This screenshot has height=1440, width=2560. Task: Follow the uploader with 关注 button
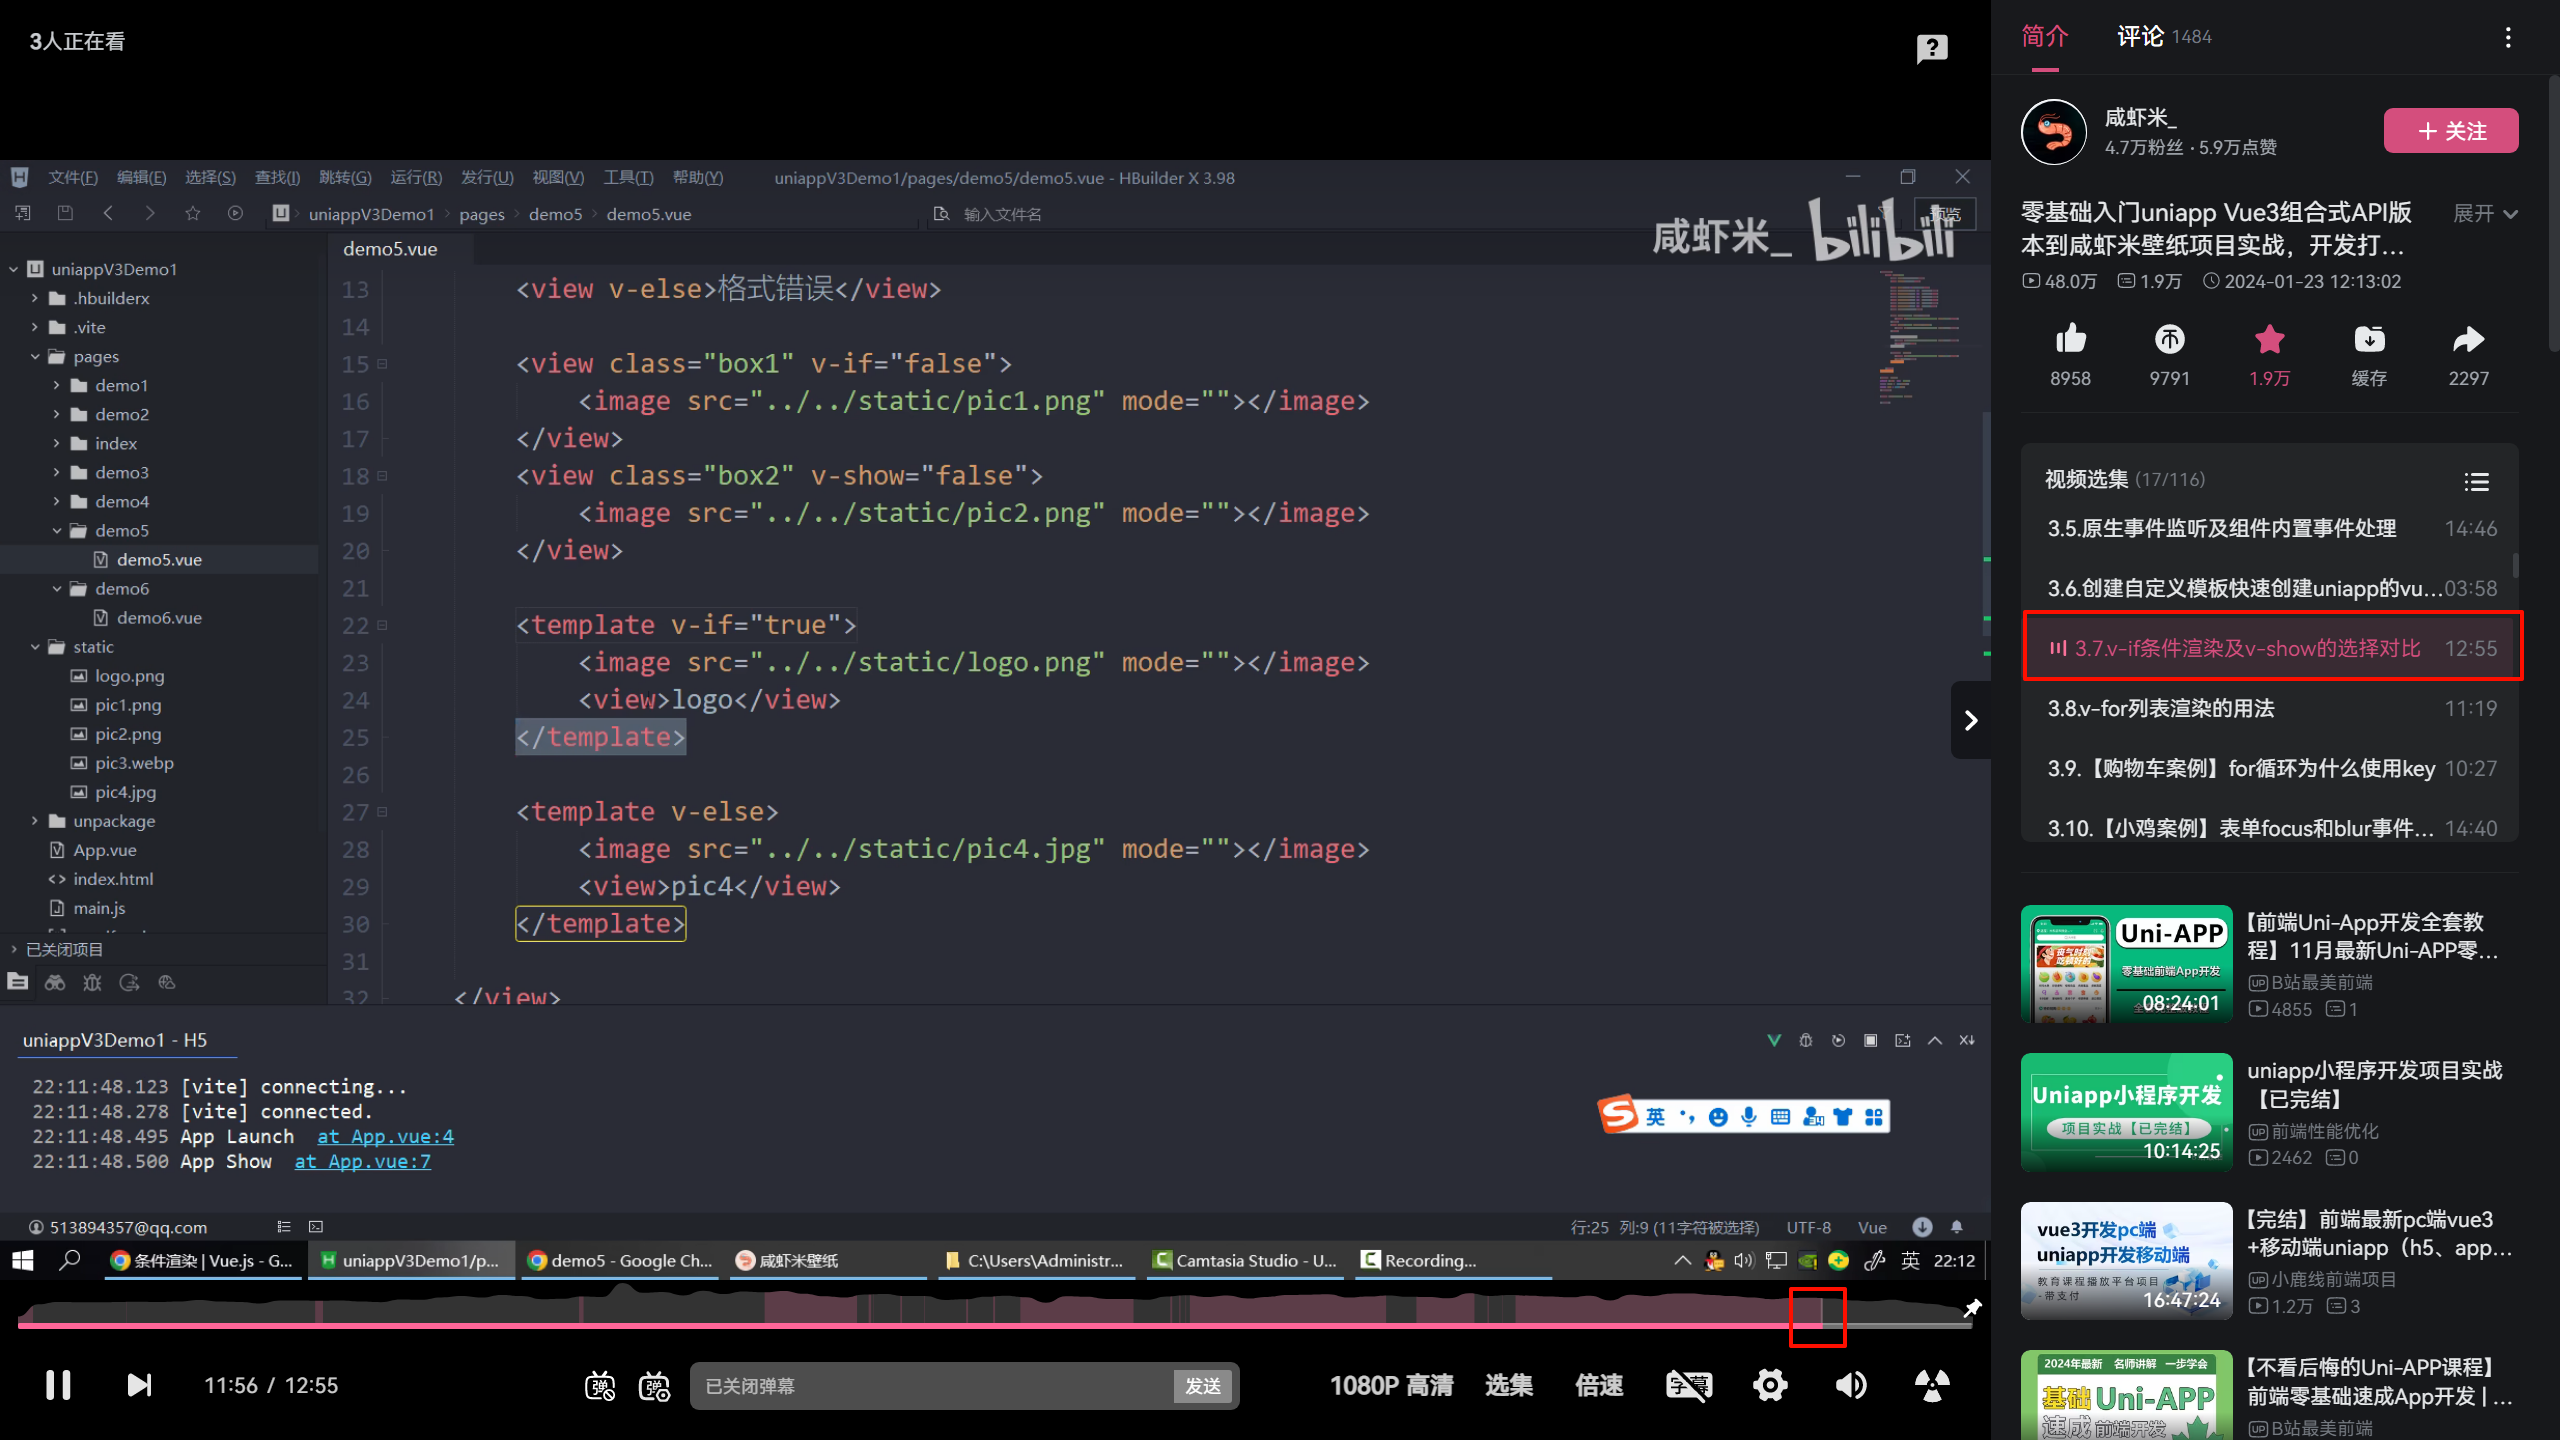2451,131
